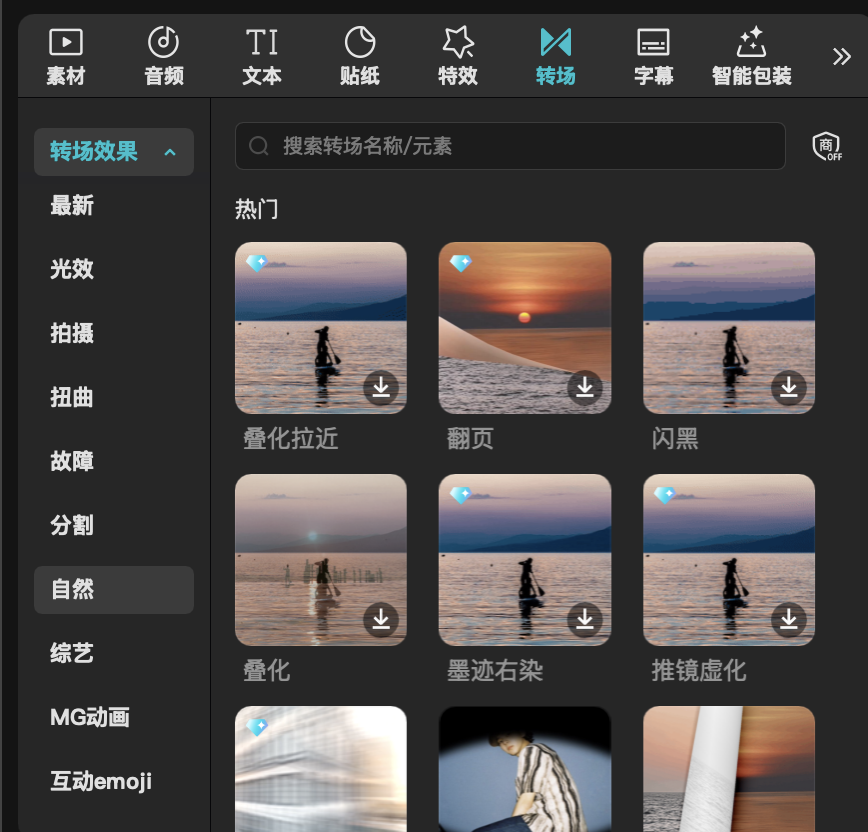
Task: Click the VIP diamond badge on 翻页
Action: 461,263
